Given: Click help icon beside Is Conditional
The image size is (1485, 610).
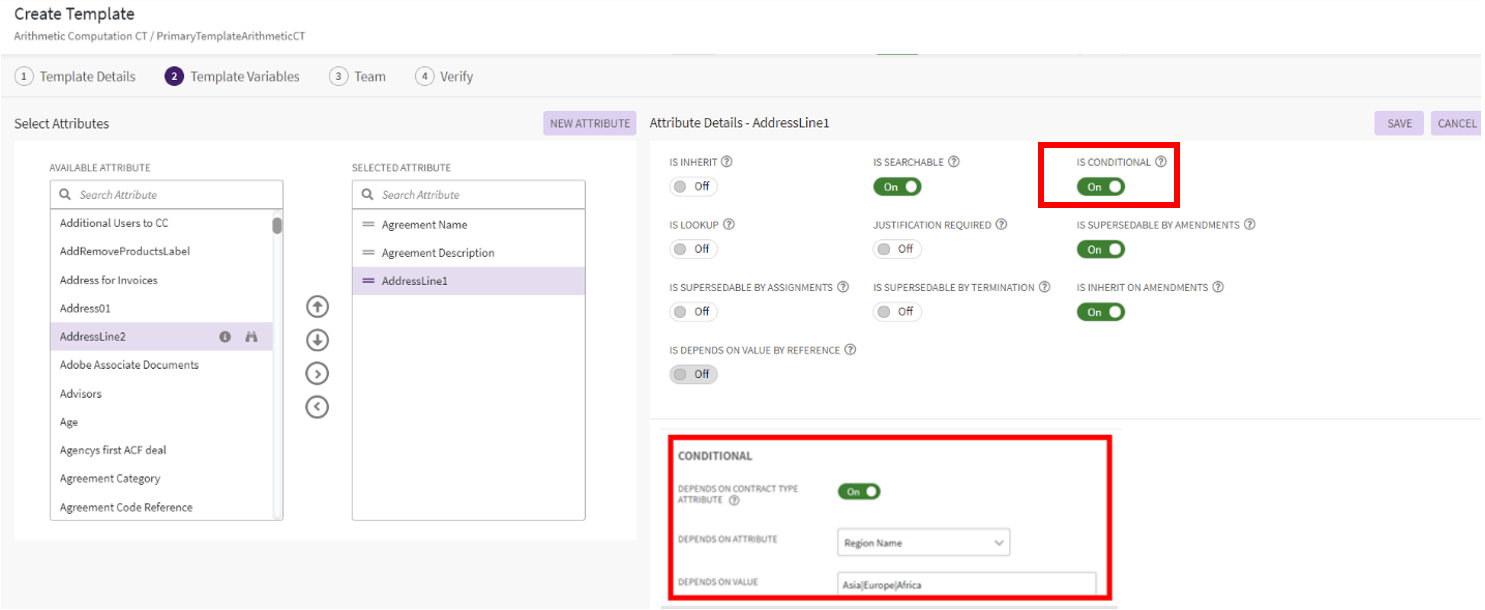Looking at the screenshot, I should click(1161, 162).
